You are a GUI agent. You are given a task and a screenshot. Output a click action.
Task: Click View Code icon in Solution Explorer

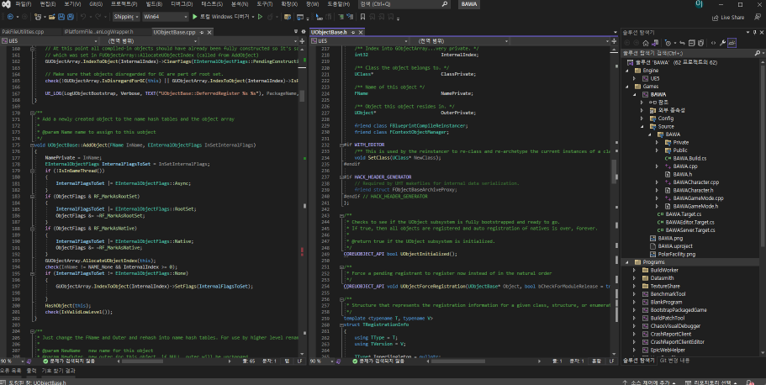pyautogui.click(x=713, y=43)
